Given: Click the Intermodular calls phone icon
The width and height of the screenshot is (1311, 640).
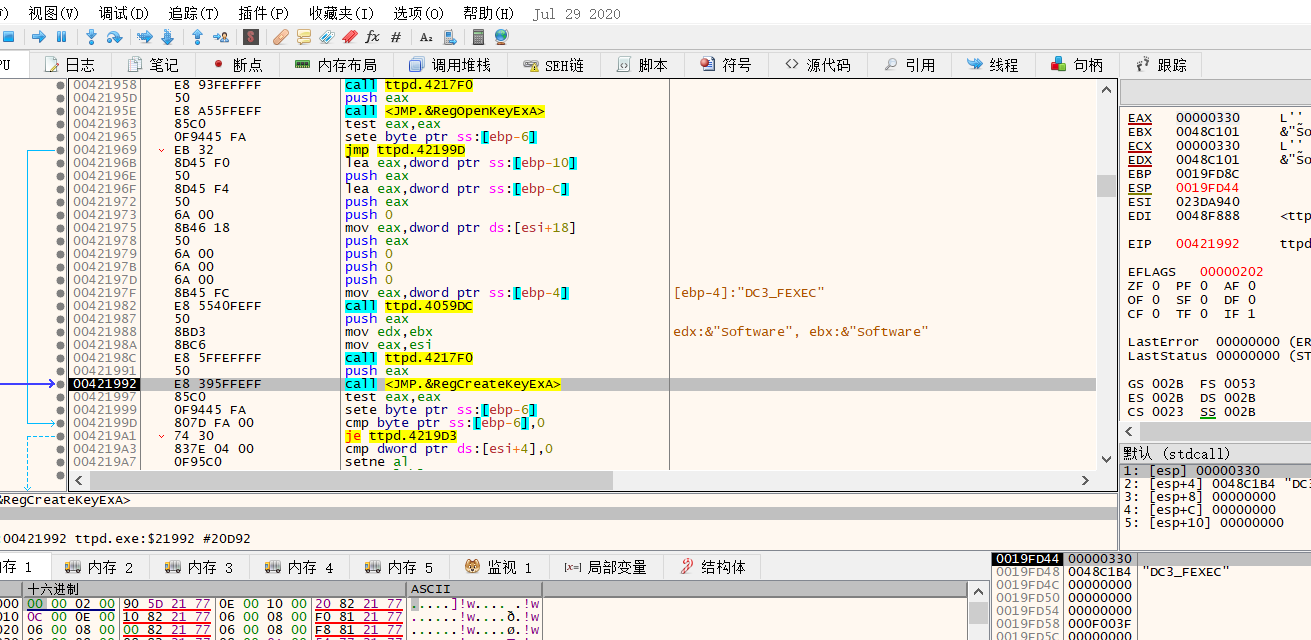Looking at the screenshot, I should click(449, 37).
